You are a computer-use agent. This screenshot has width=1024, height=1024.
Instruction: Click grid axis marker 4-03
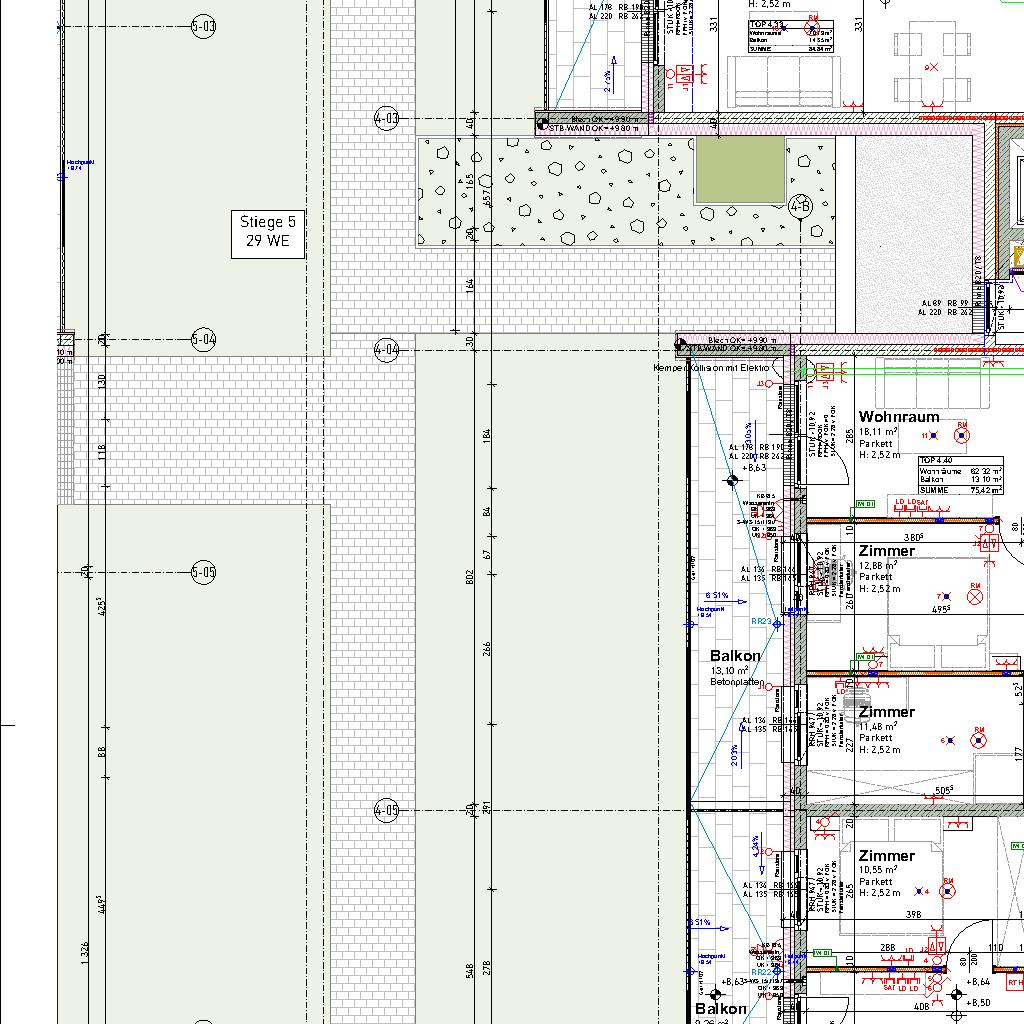[386, 118]
